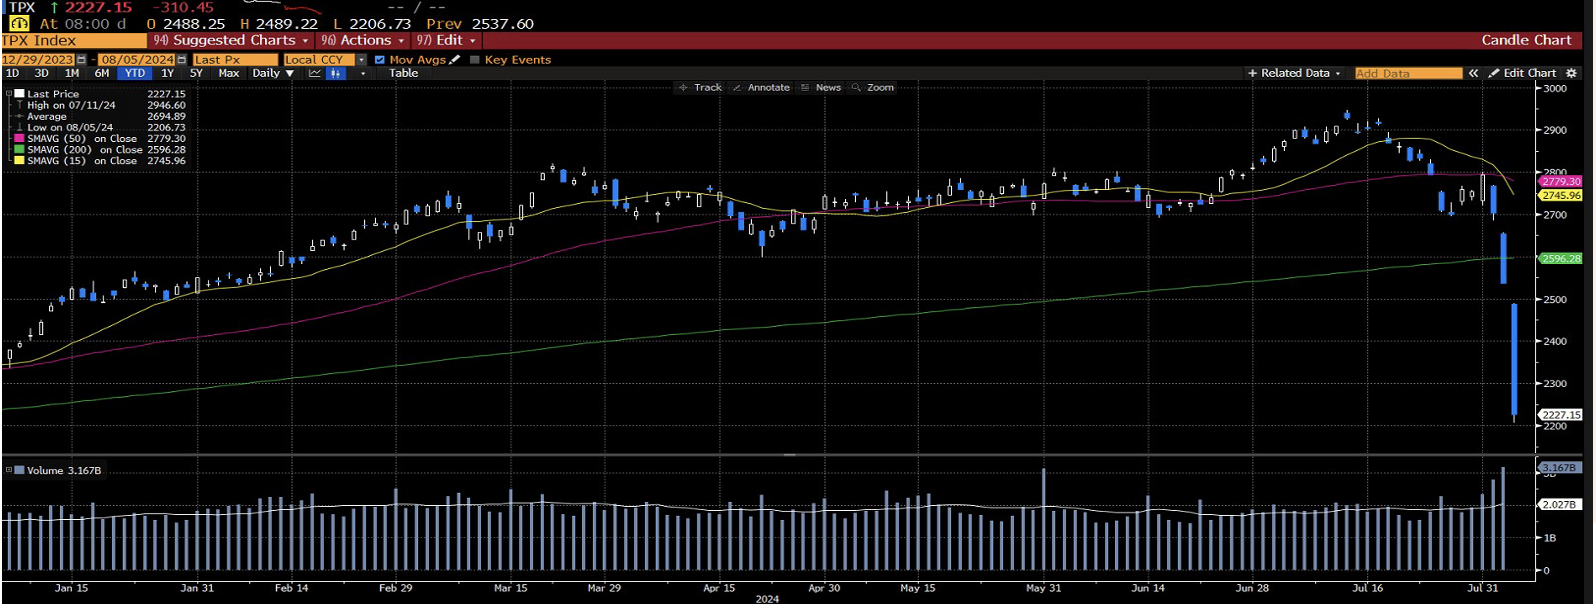Click the Track crosshair tool
Screen dimensions: 1596x604
701,88
